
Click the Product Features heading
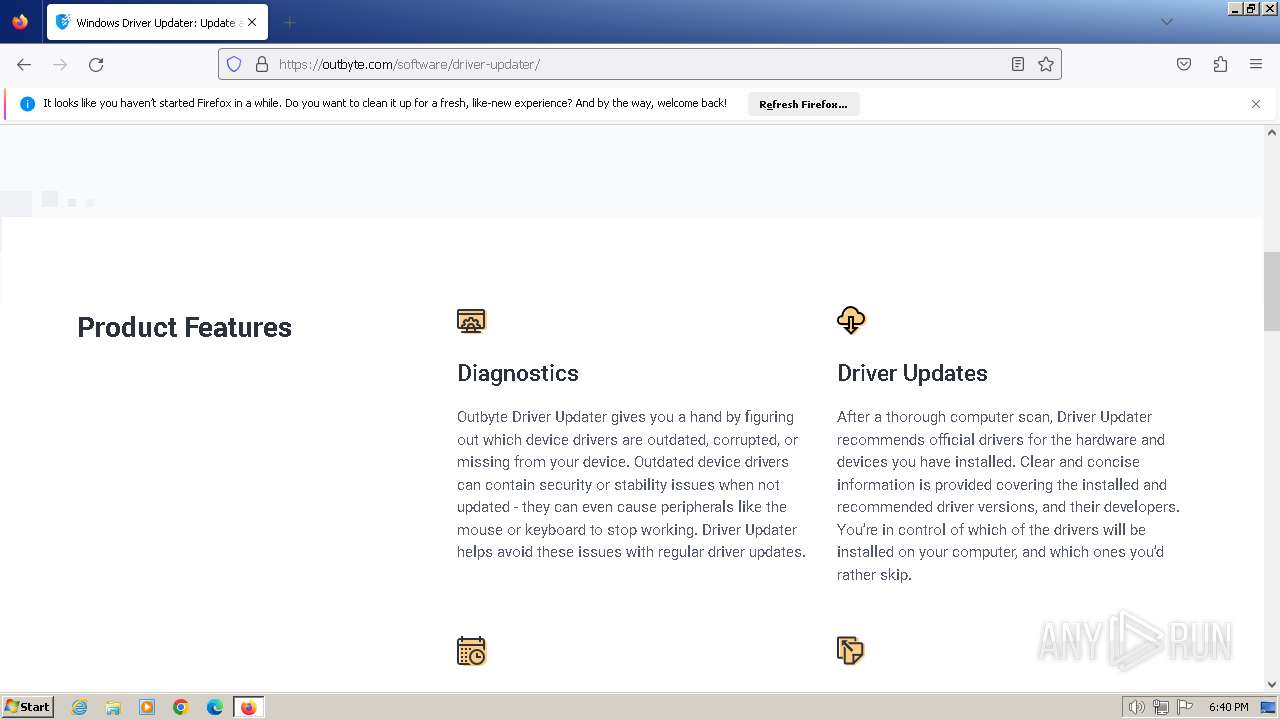point(185,327)
